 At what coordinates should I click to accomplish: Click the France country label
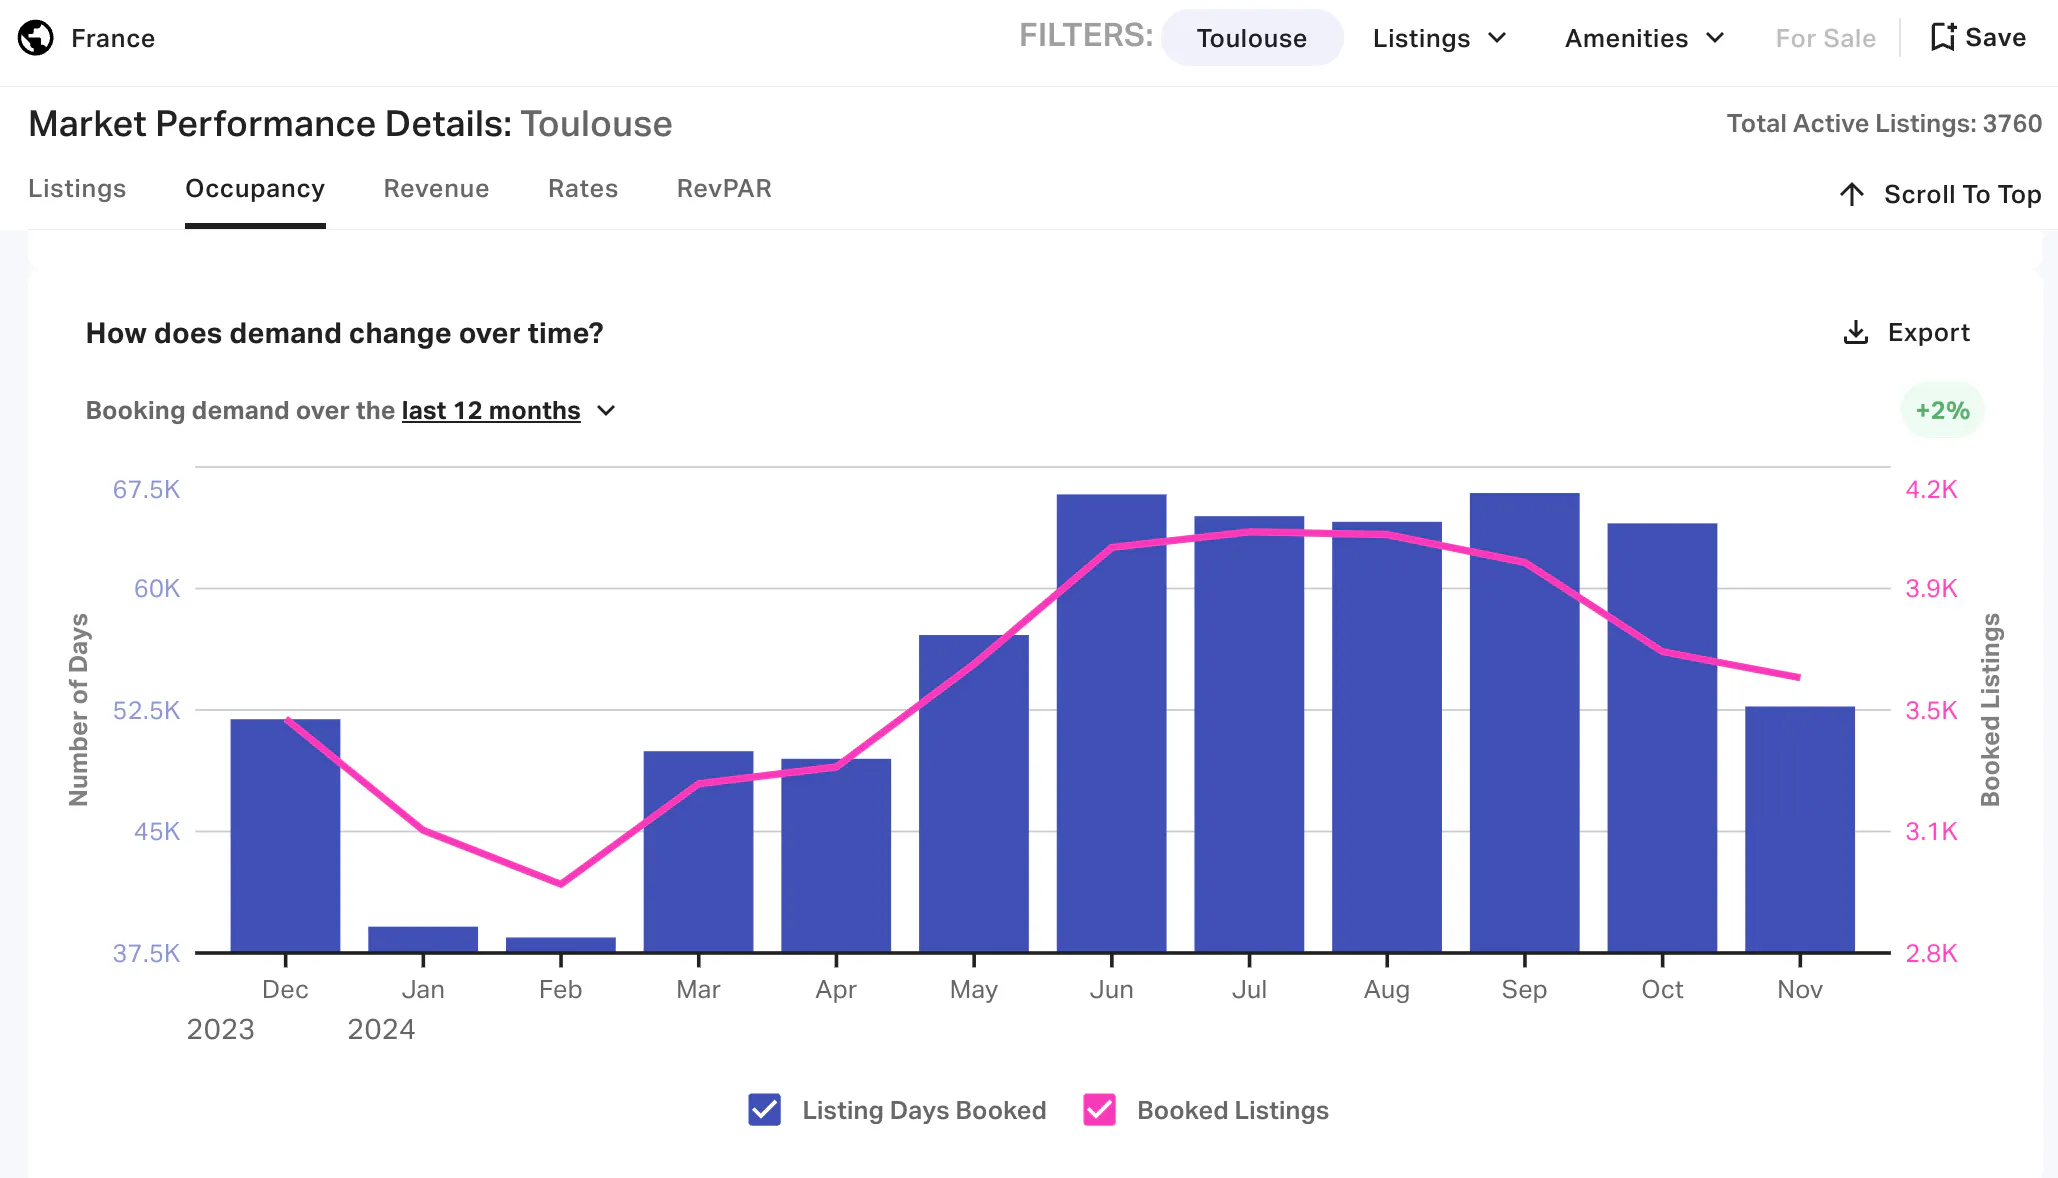click(x=113, y=38)
